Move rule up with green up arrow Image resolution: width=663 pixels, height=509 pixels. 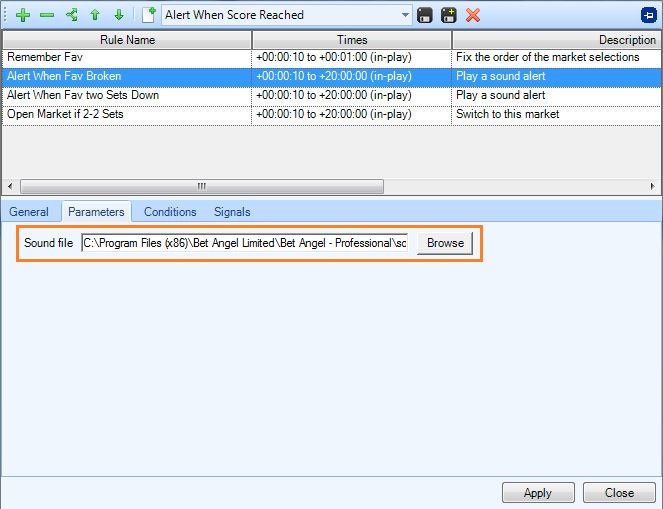point(95,15)
